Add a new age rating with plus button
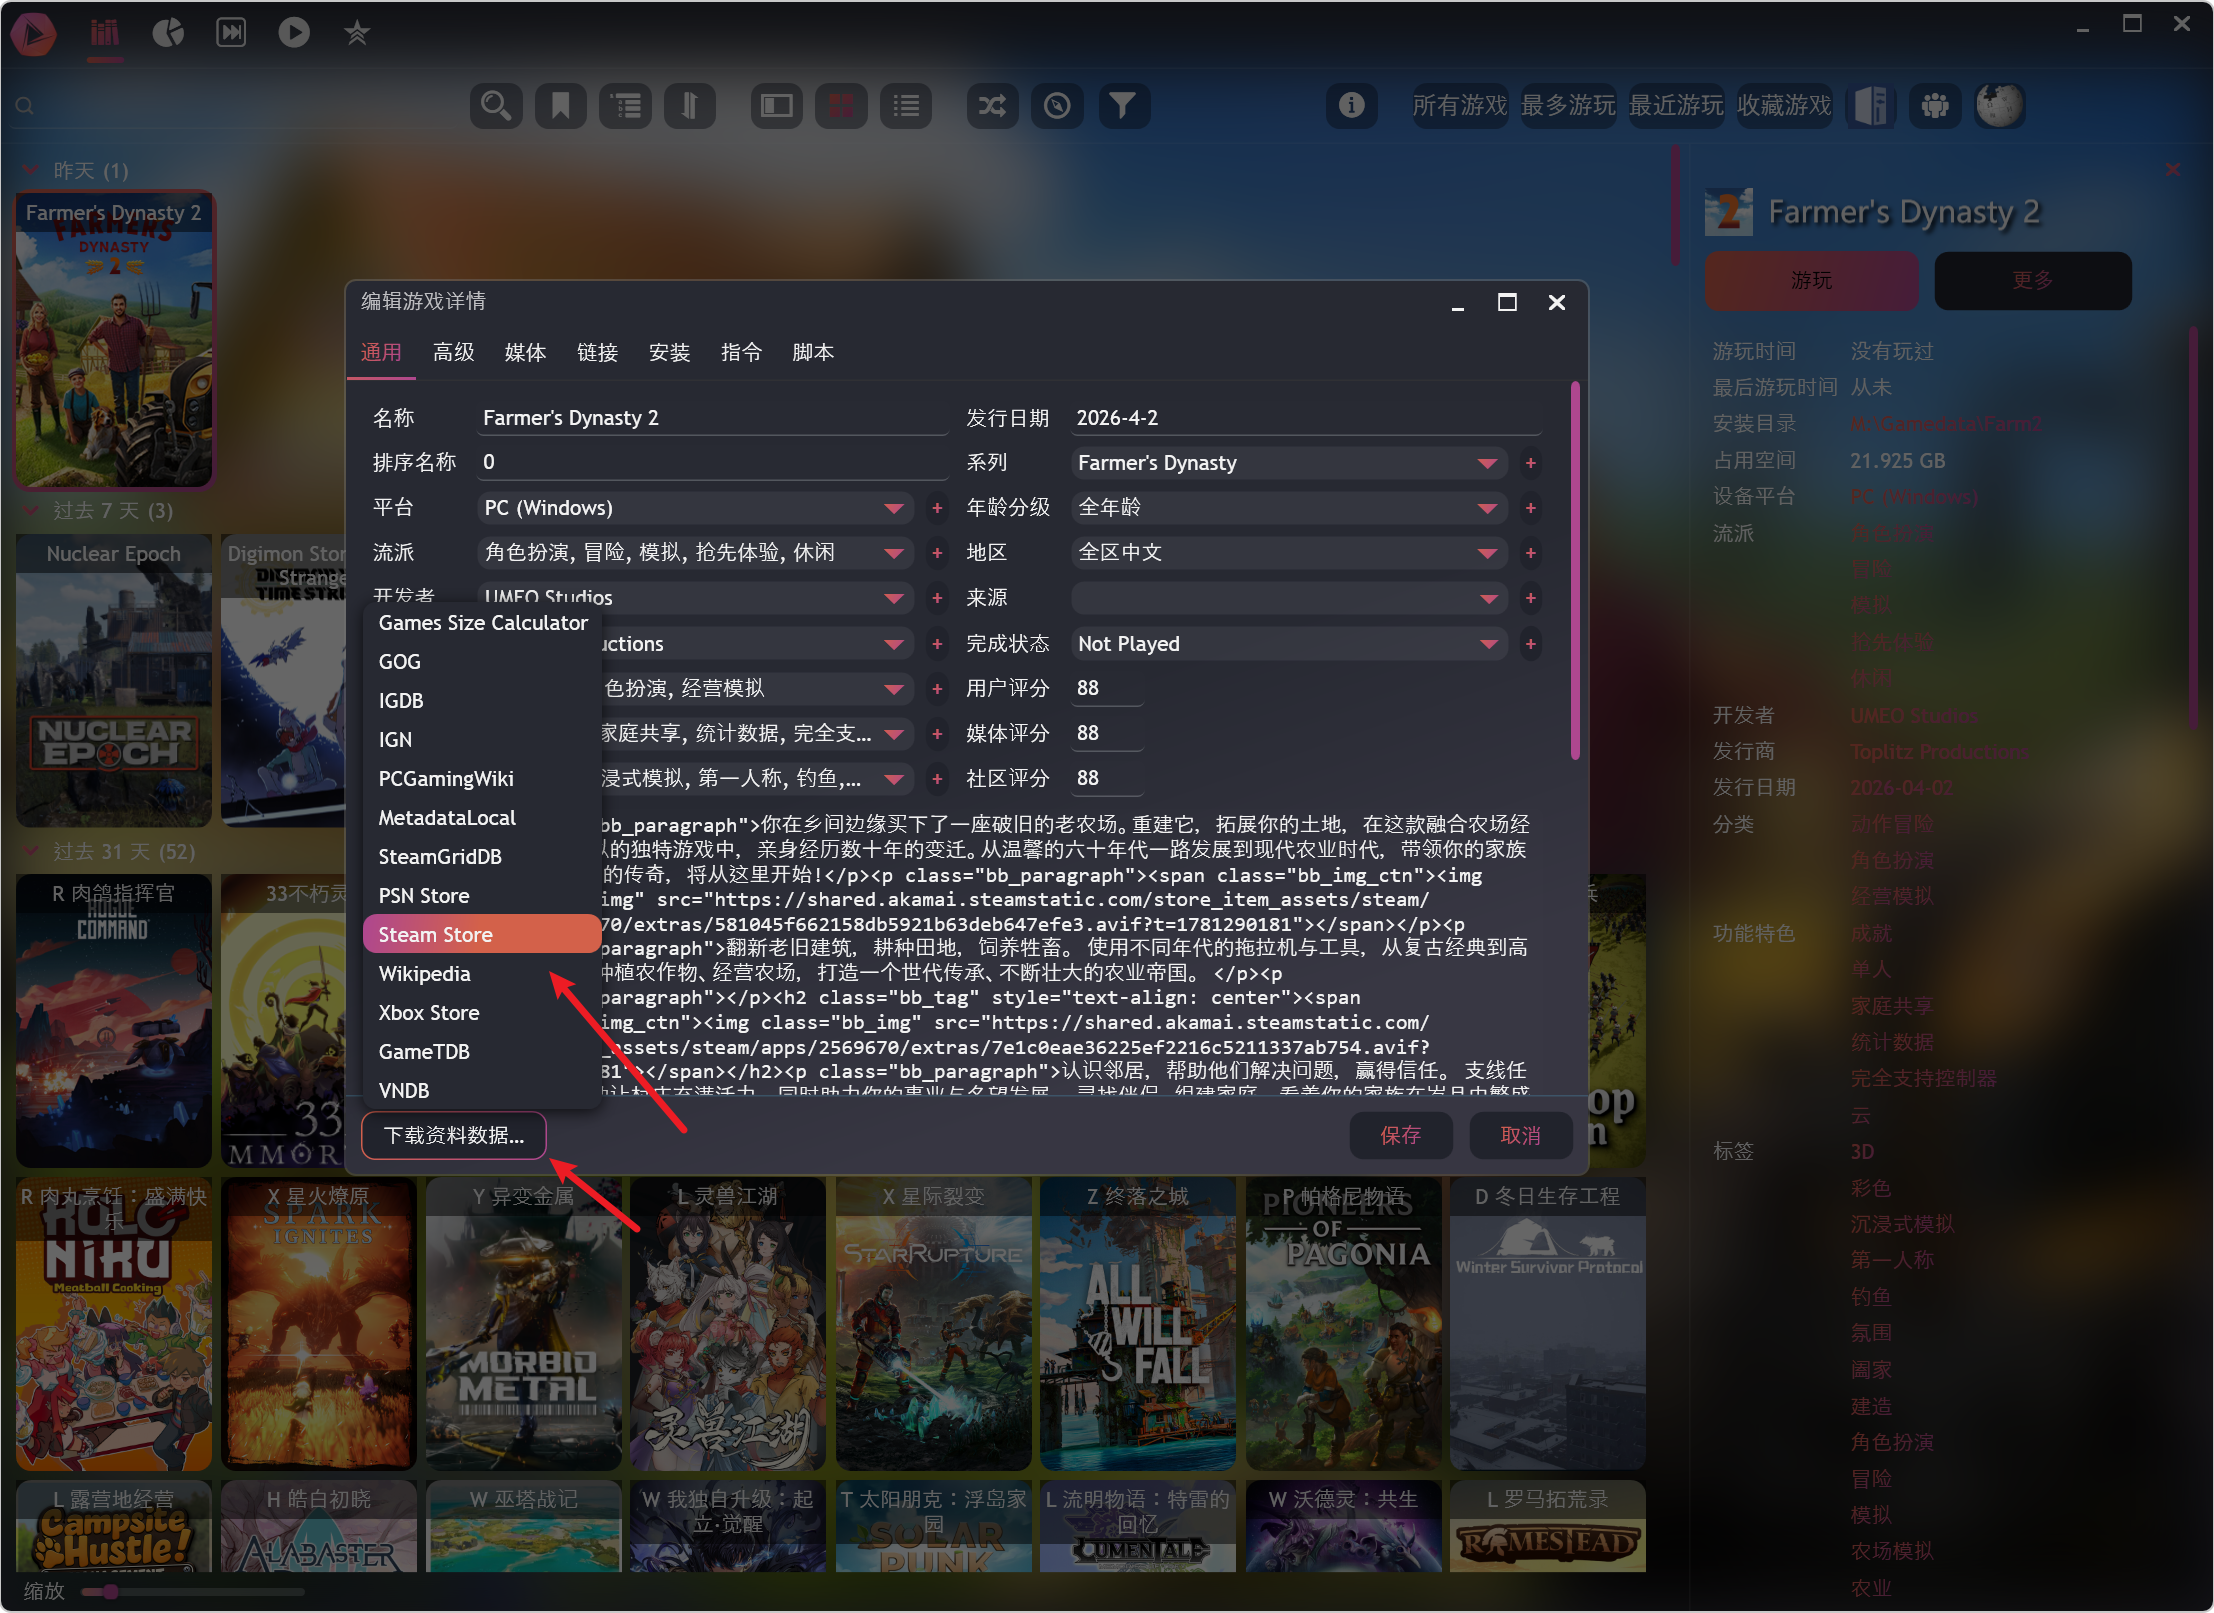 [x=1530, y=508]
